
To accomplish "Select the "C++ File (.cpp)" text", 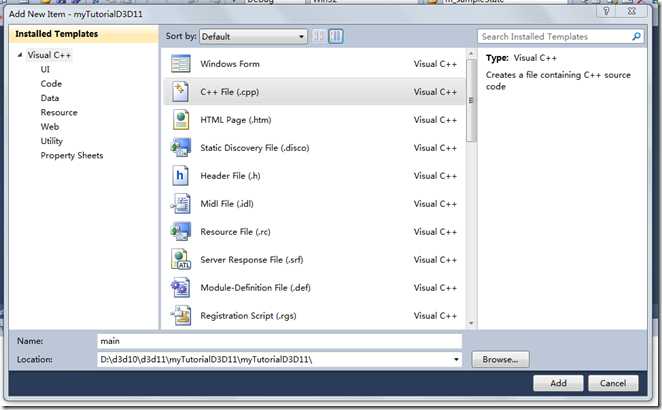I will (230, 92).
